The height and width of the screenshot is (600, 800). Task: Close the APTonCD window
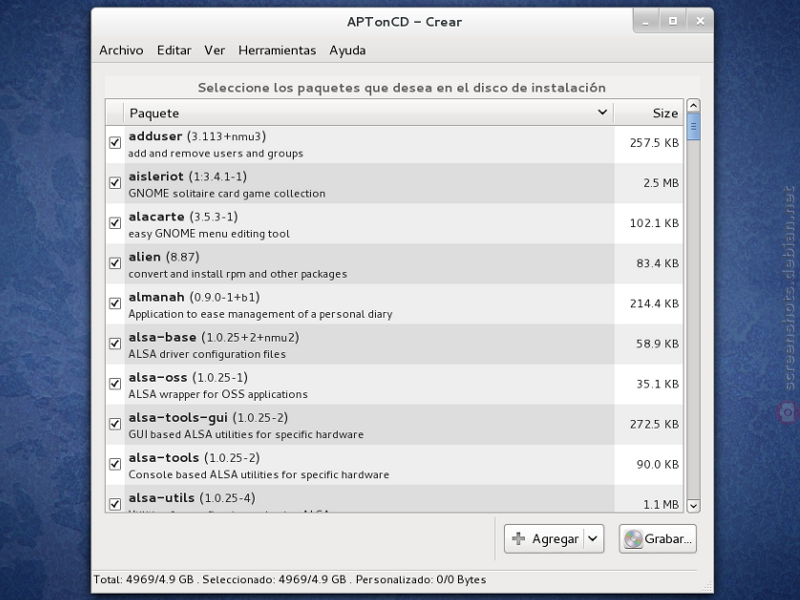[700, 21]
